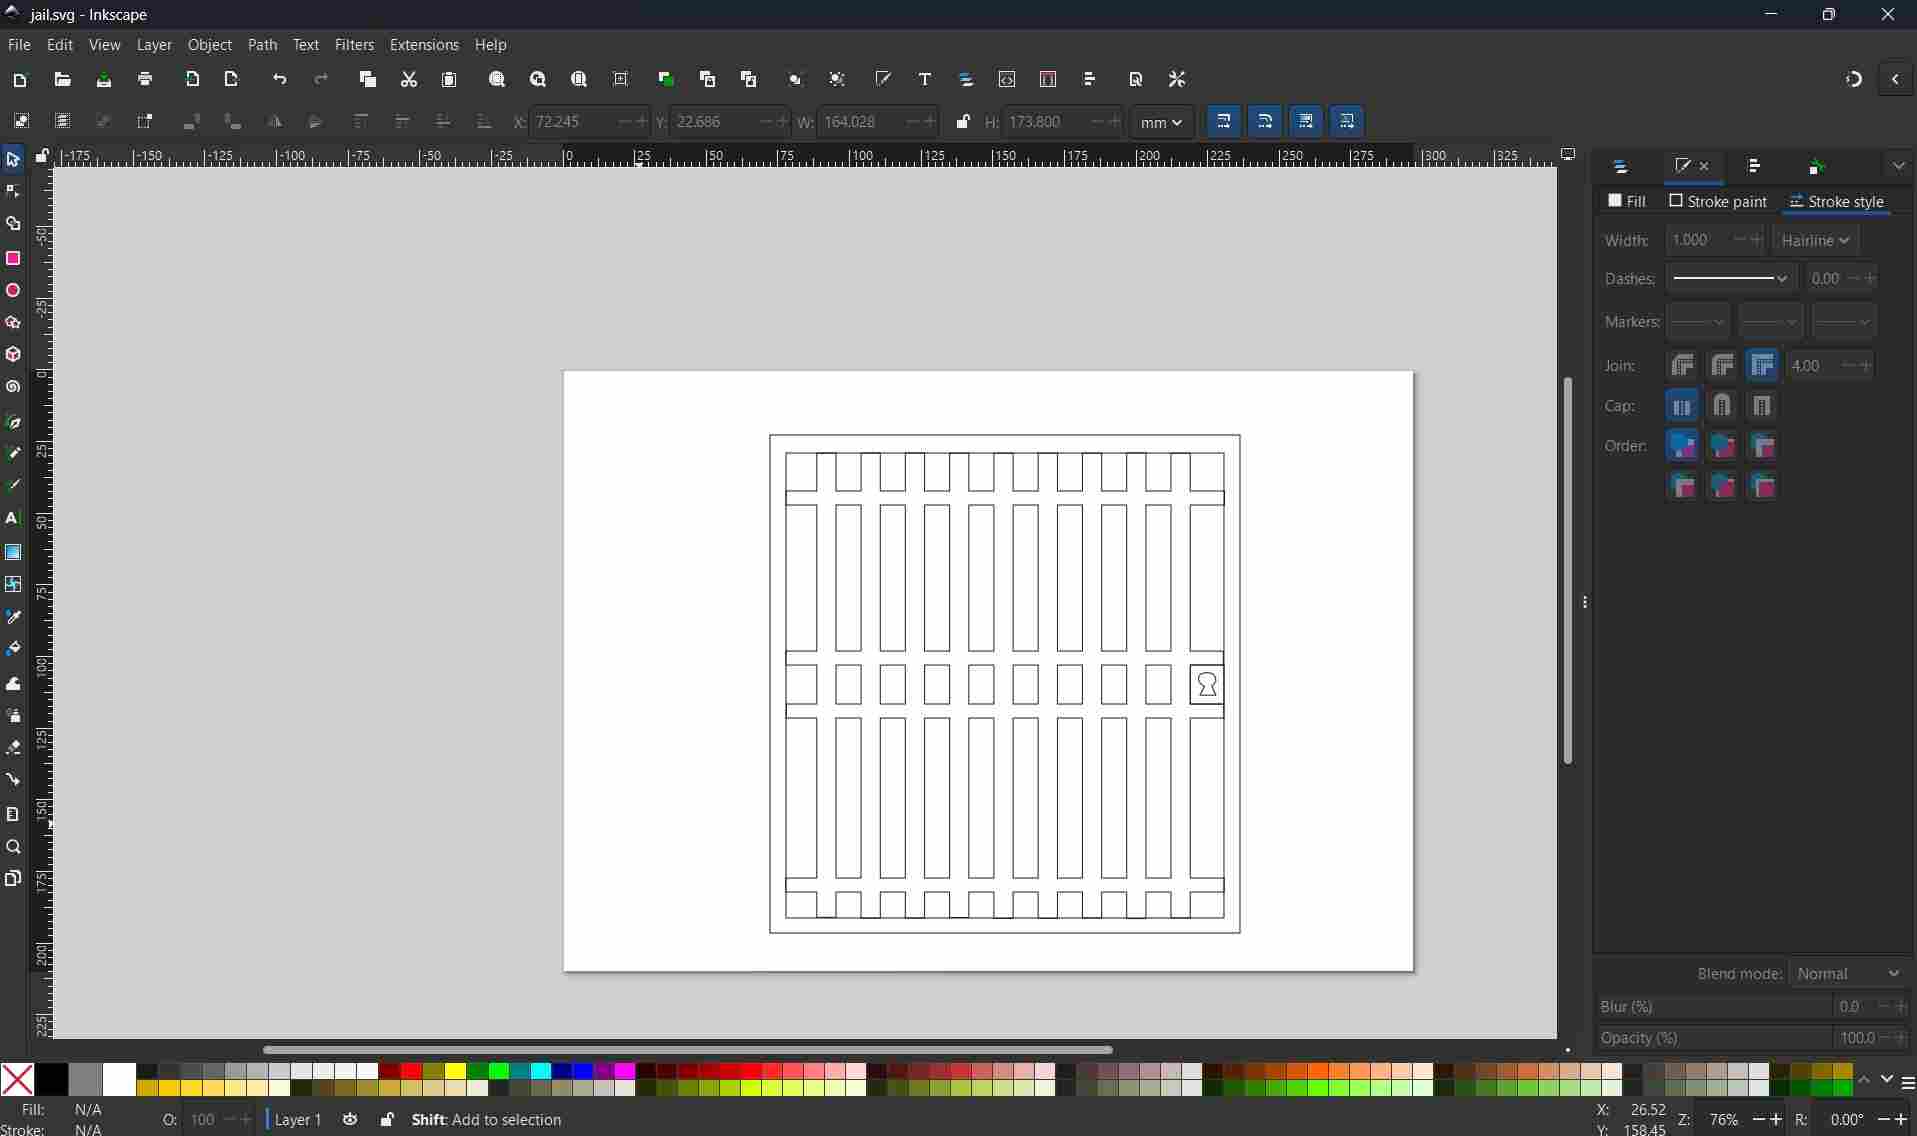Close the Fill and Stroke dialog tab

coord(1704,166)
